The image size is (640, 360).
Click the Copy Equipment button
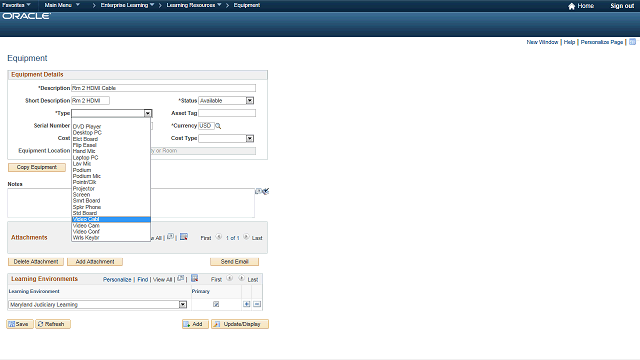point(37,167)
